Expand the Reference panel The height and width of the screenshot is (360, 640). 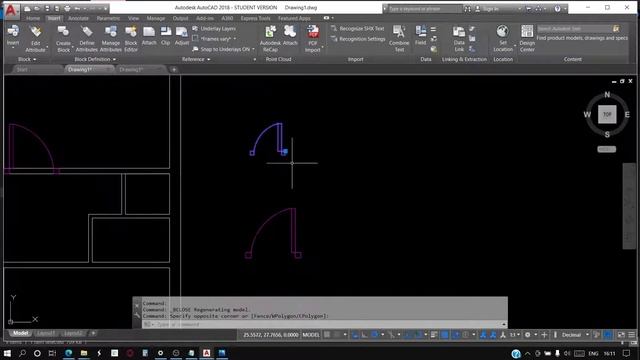coord(196,59)
